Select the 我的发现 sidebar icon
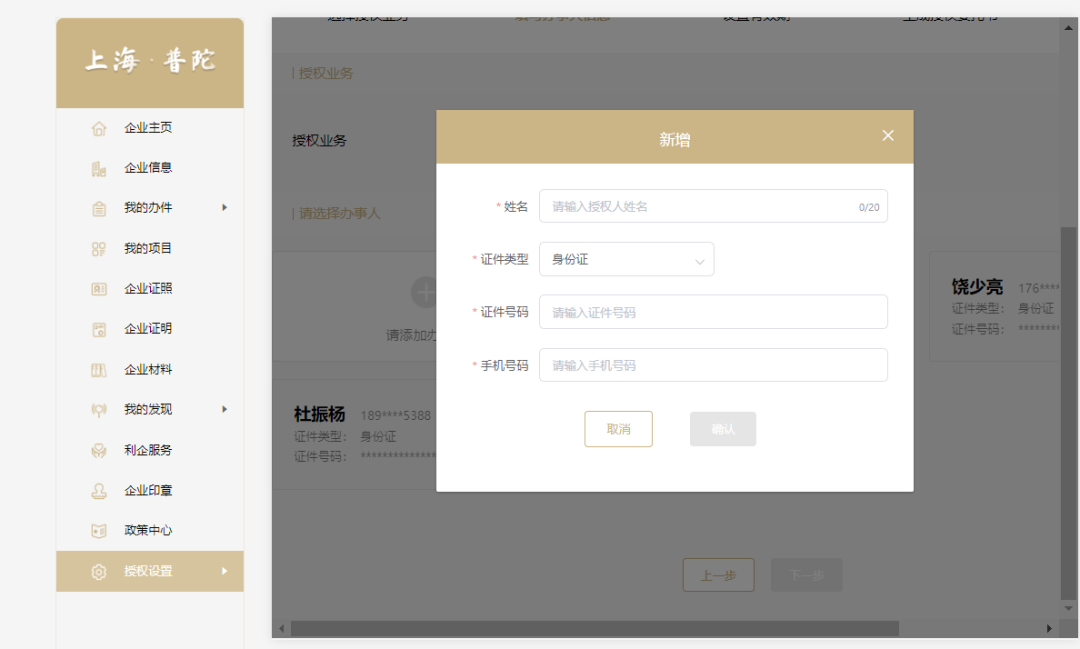This screenshot has height=649, width=1080. [99, 409]
